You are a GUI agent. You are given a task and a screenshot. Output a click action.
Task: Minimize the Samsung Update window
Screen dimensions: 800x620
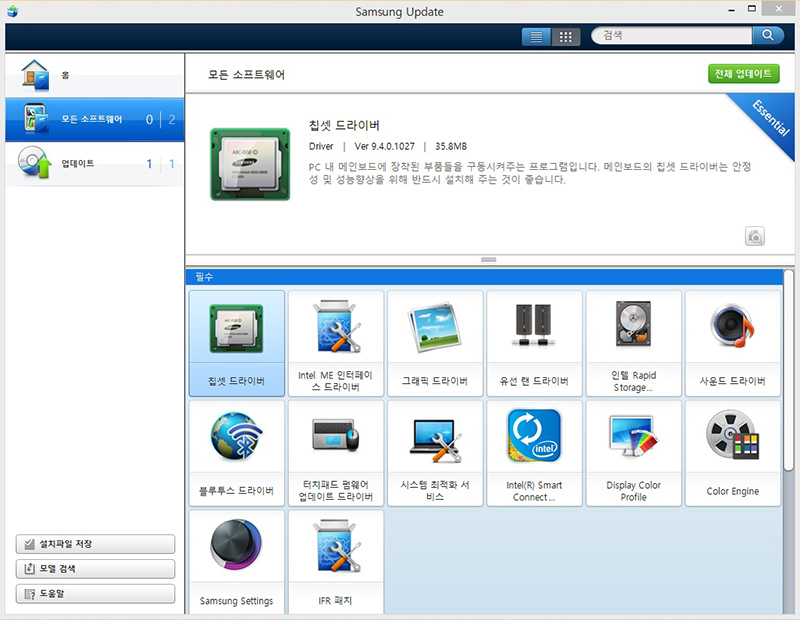732,10
